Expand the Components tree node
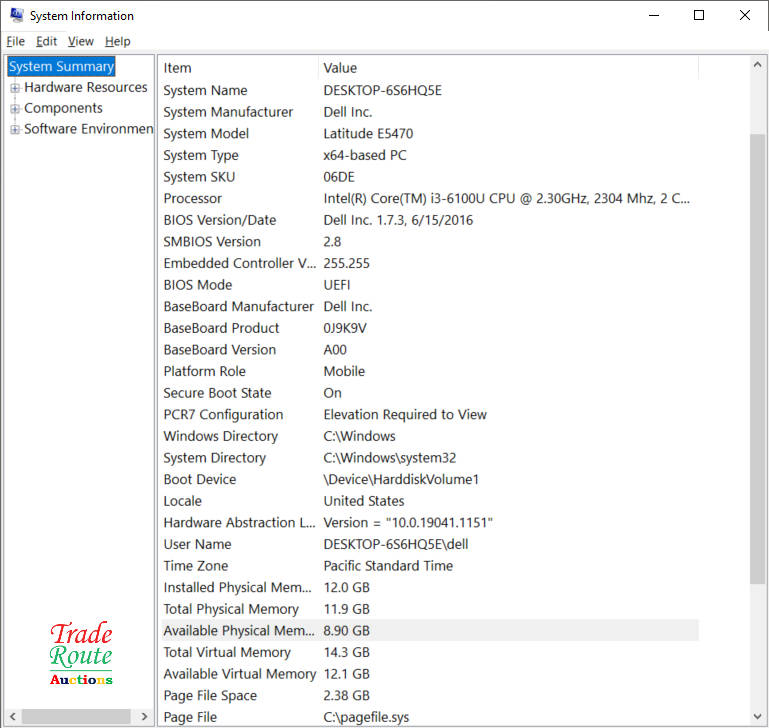This screenshot has width=769, height=728. tap(15, 109)
